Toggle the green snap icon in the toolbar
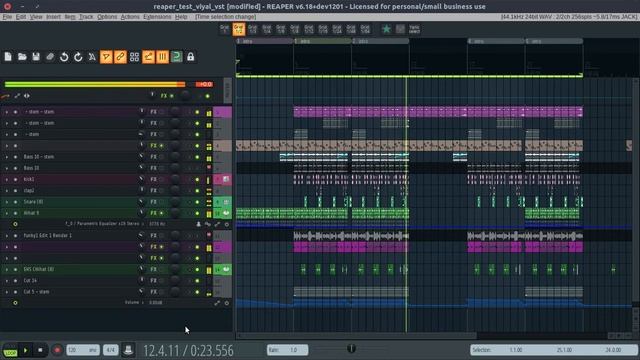This screenshot has height=360, width=640. coord(176,57)
